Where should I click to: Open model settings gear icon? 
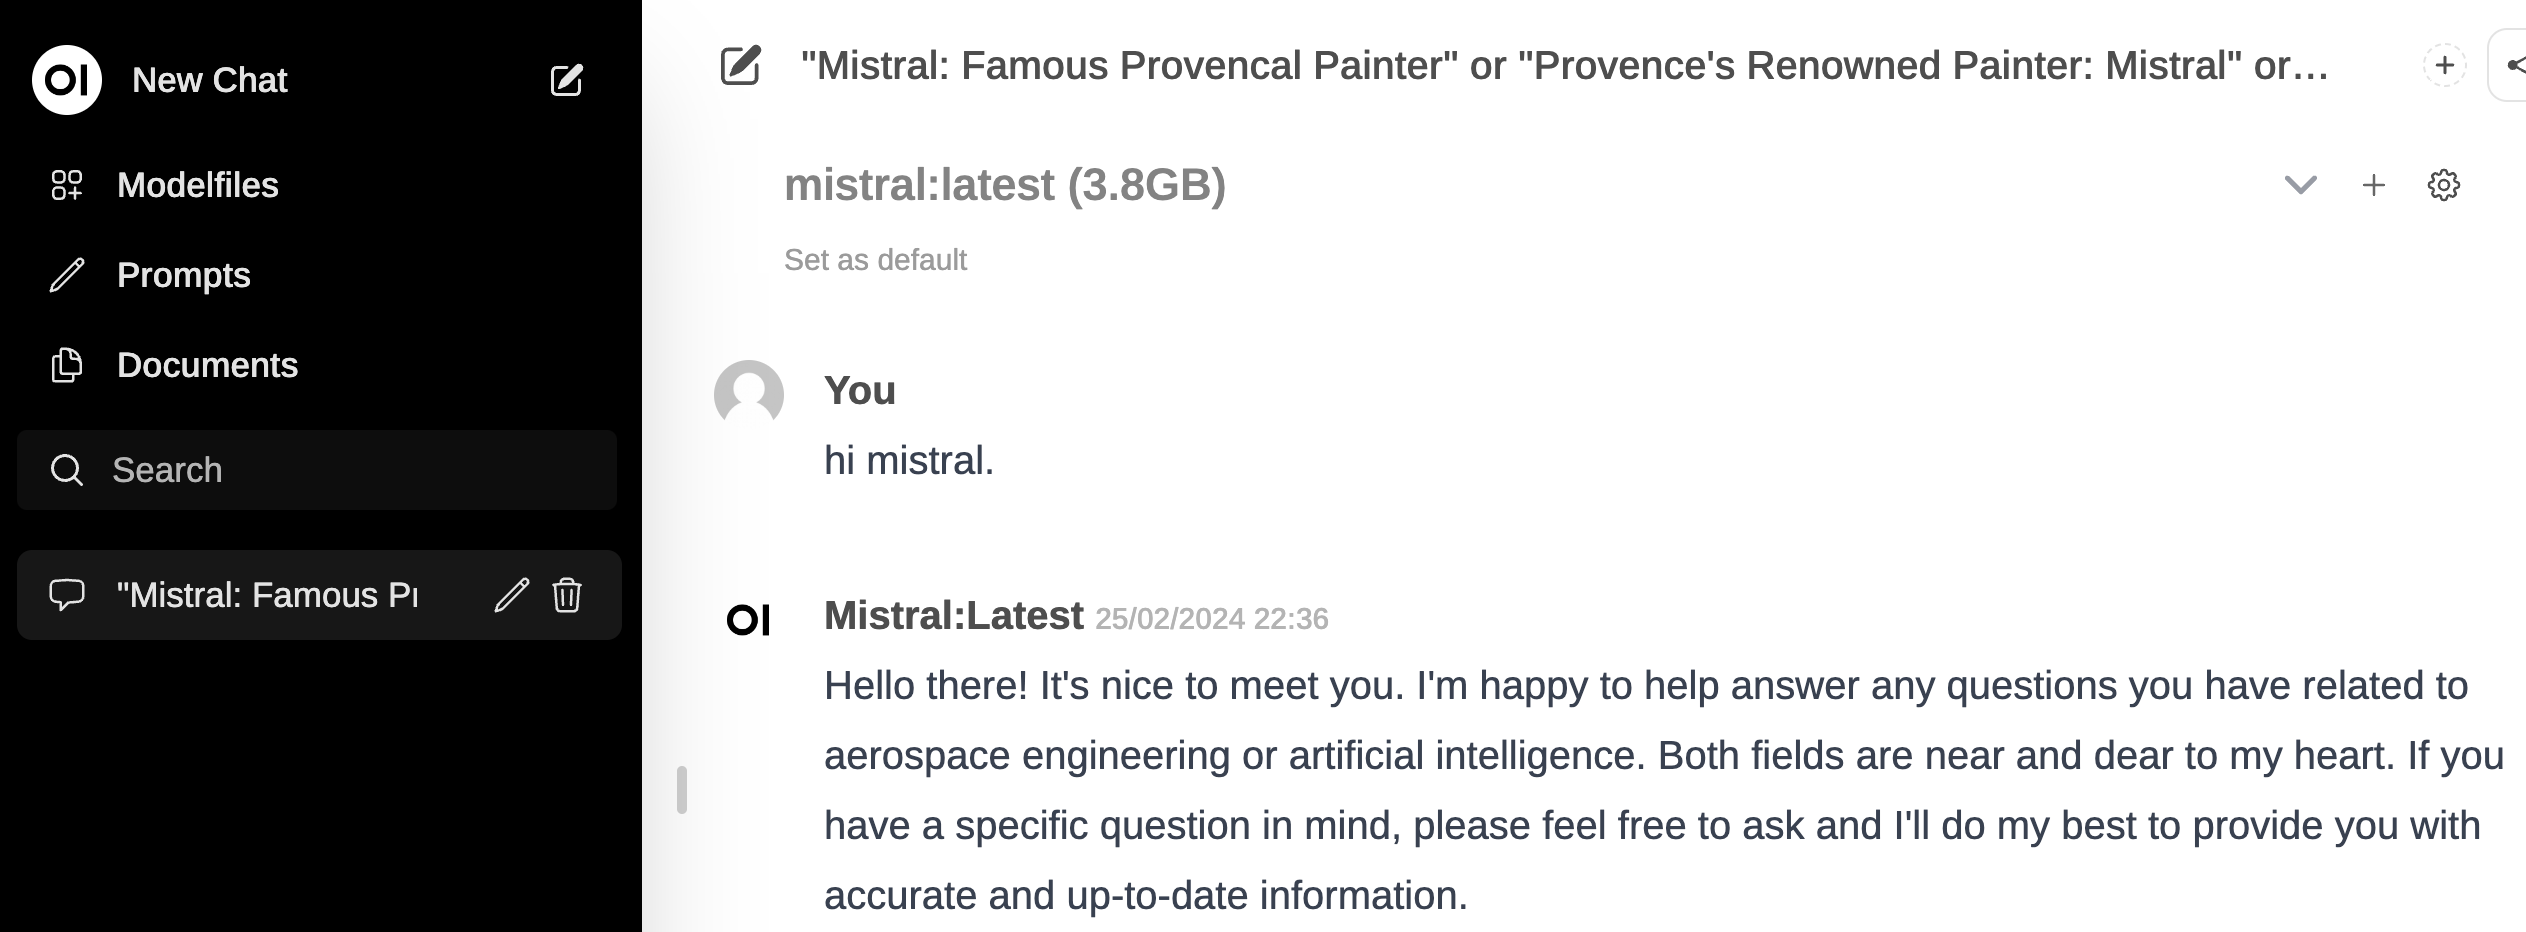2443,185
